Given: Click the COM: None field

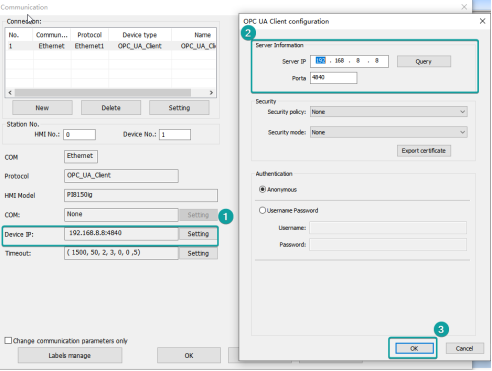Looking at the screenshot, I should coord(121,215).
